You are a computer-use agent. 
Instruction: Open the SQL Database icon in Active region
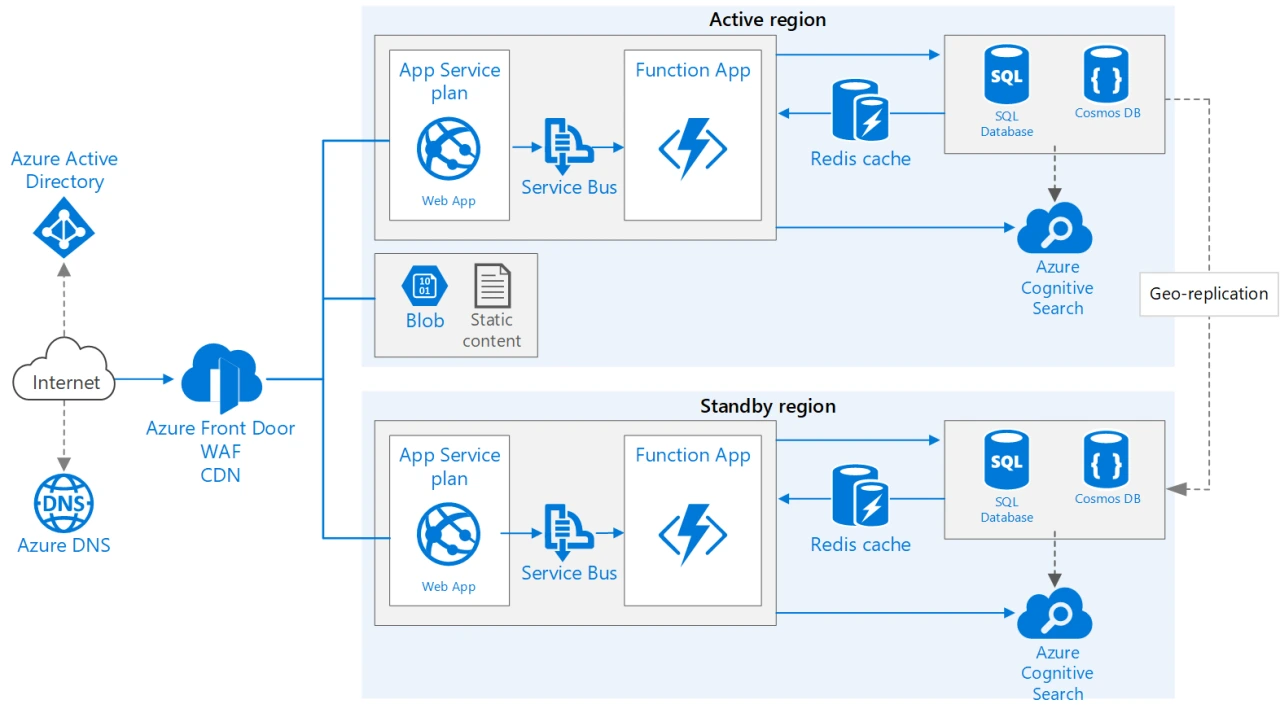(x=1005, y=73)
